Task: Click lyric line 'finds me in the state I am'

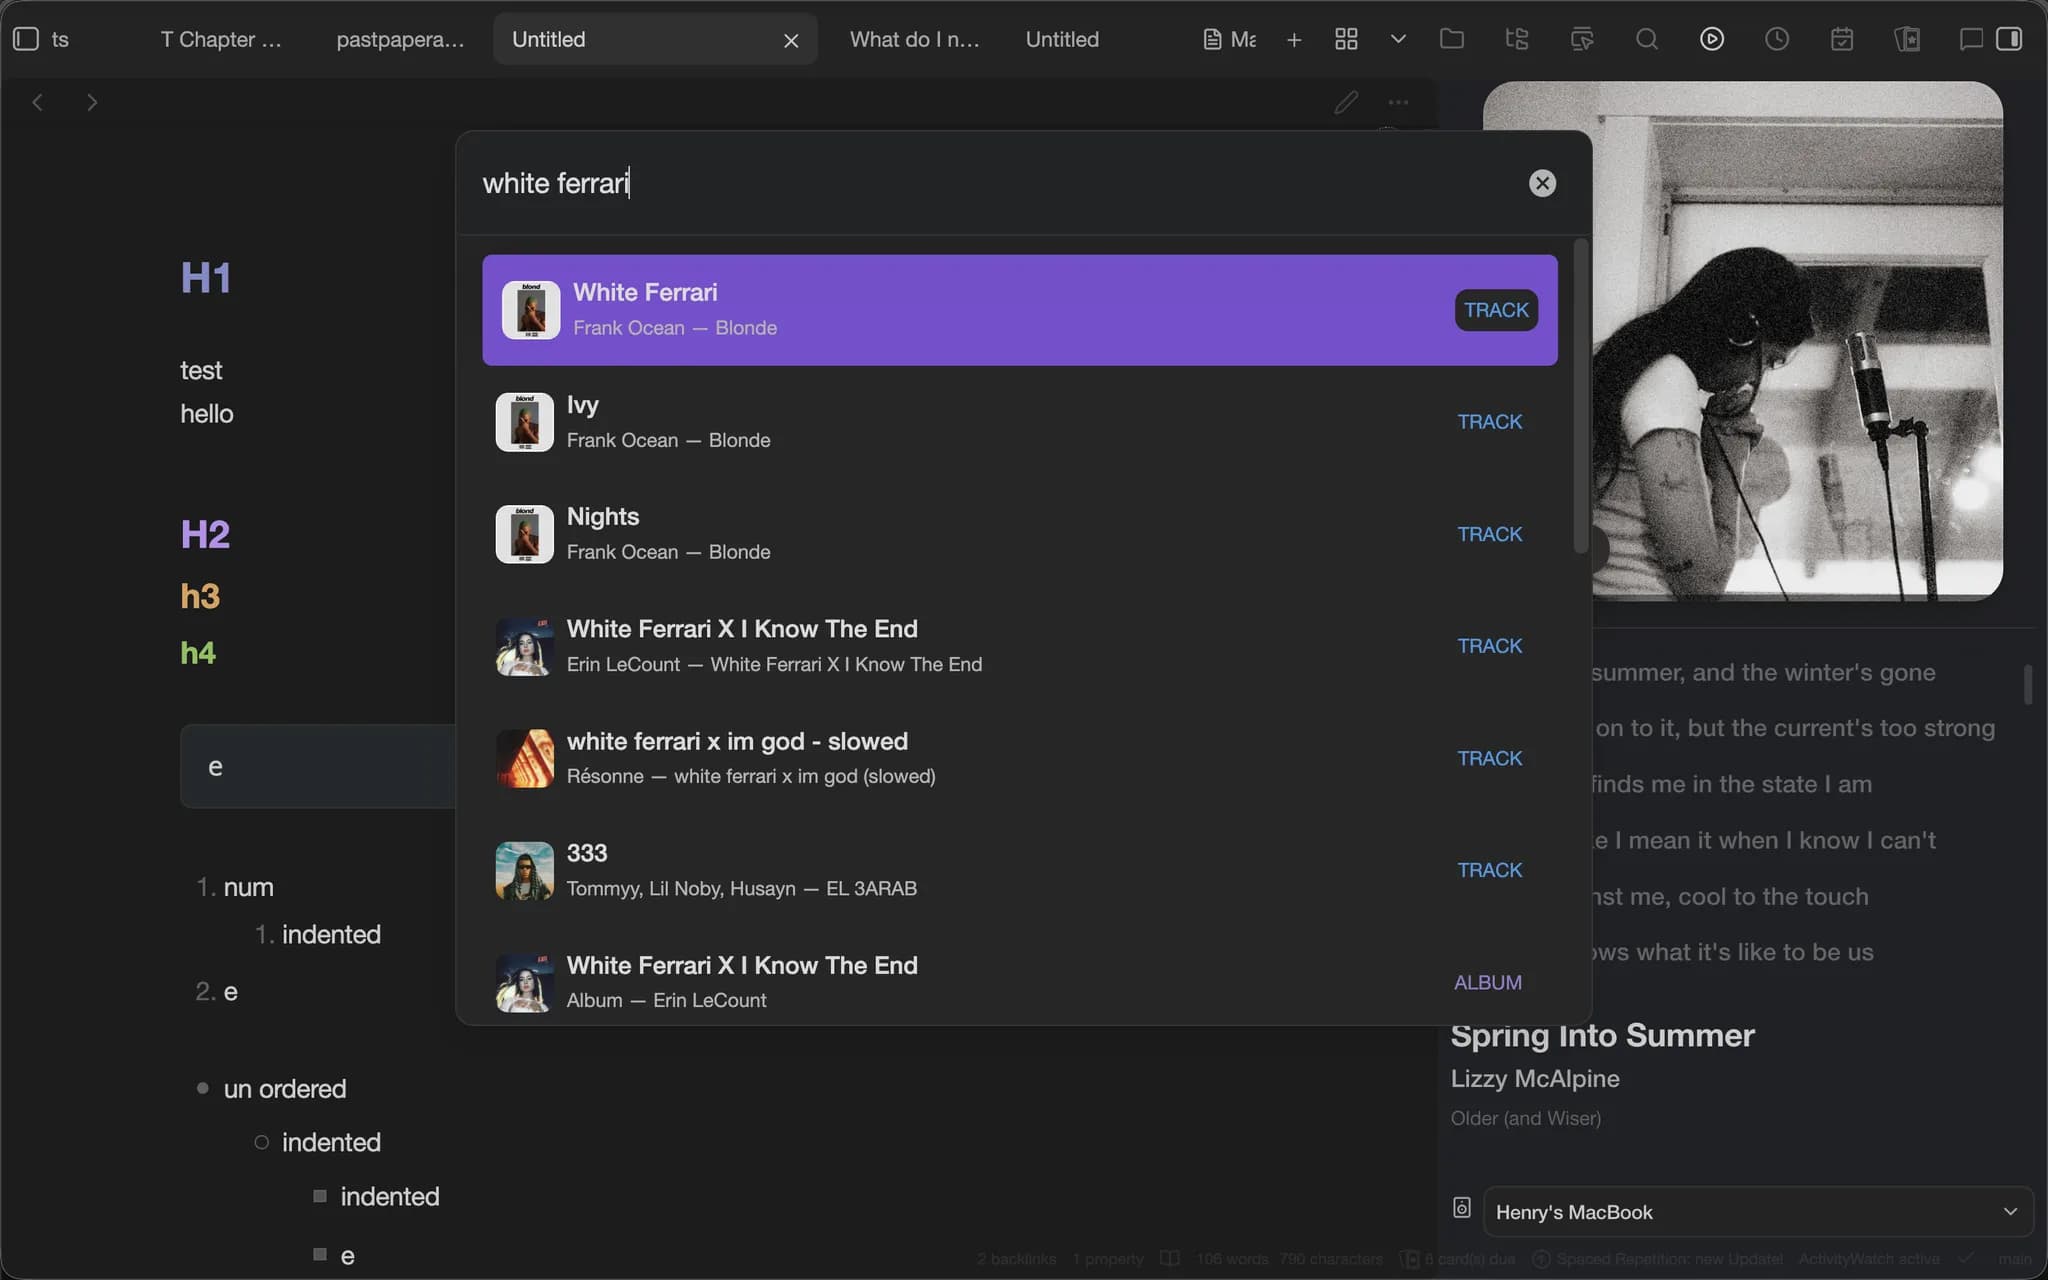Action: coord(1731,784)
